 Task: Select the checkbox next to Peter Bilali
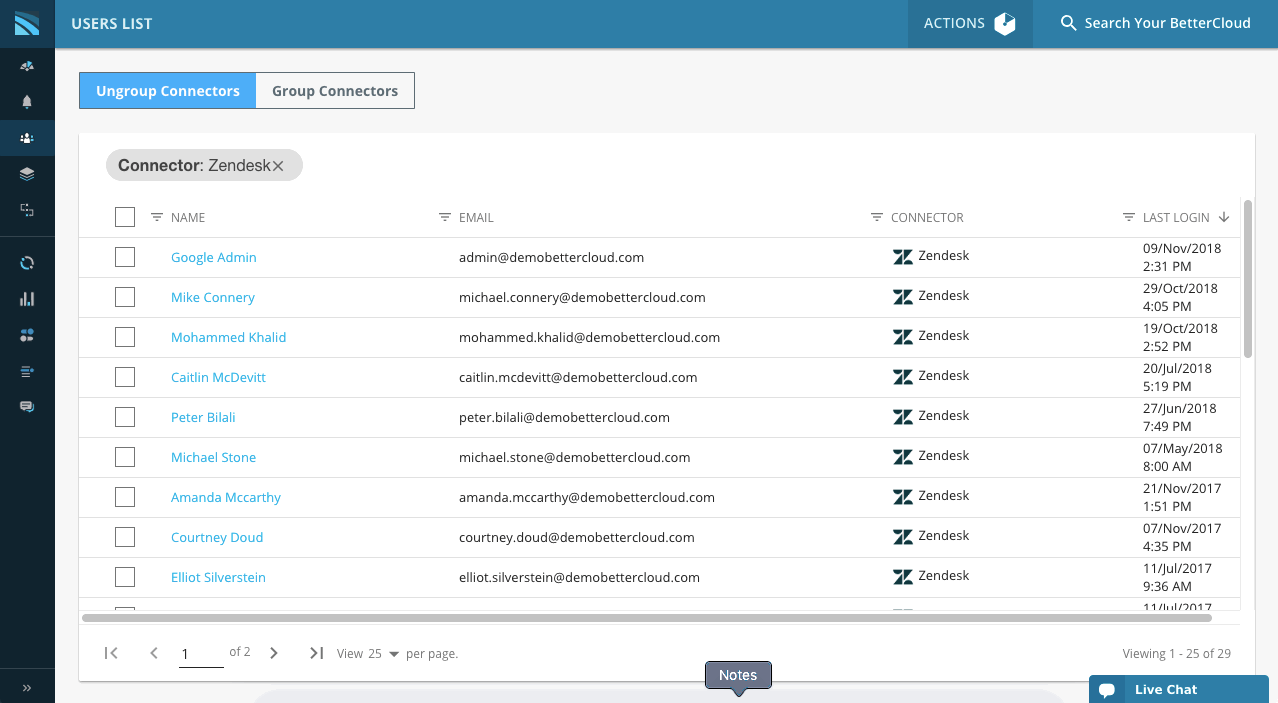(125, 417)
